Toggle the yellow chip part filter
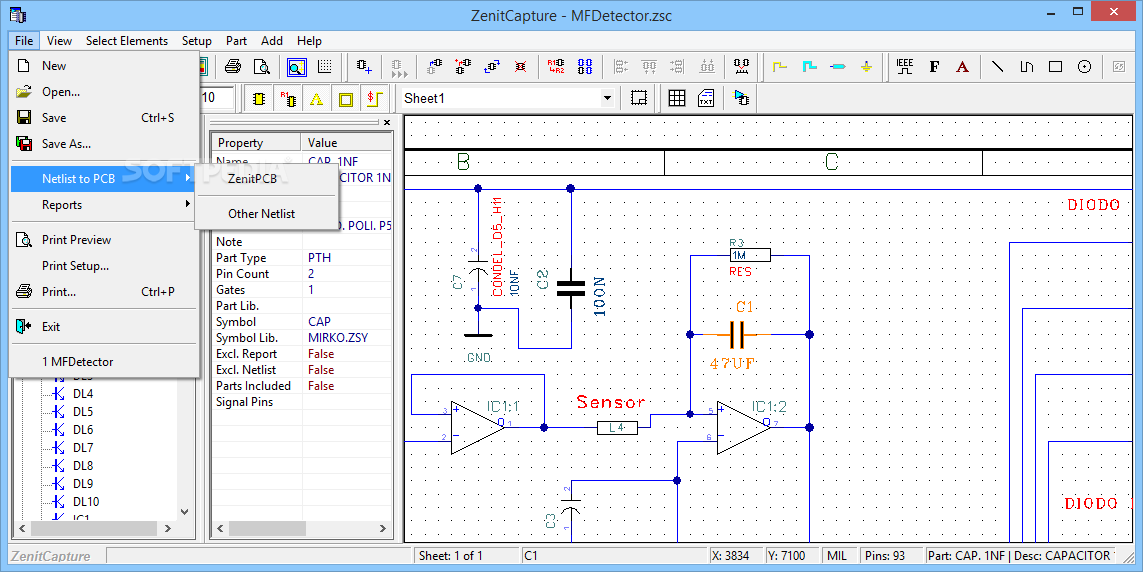Viewport: 1143px width, 572px height. (x=259, y=98)
